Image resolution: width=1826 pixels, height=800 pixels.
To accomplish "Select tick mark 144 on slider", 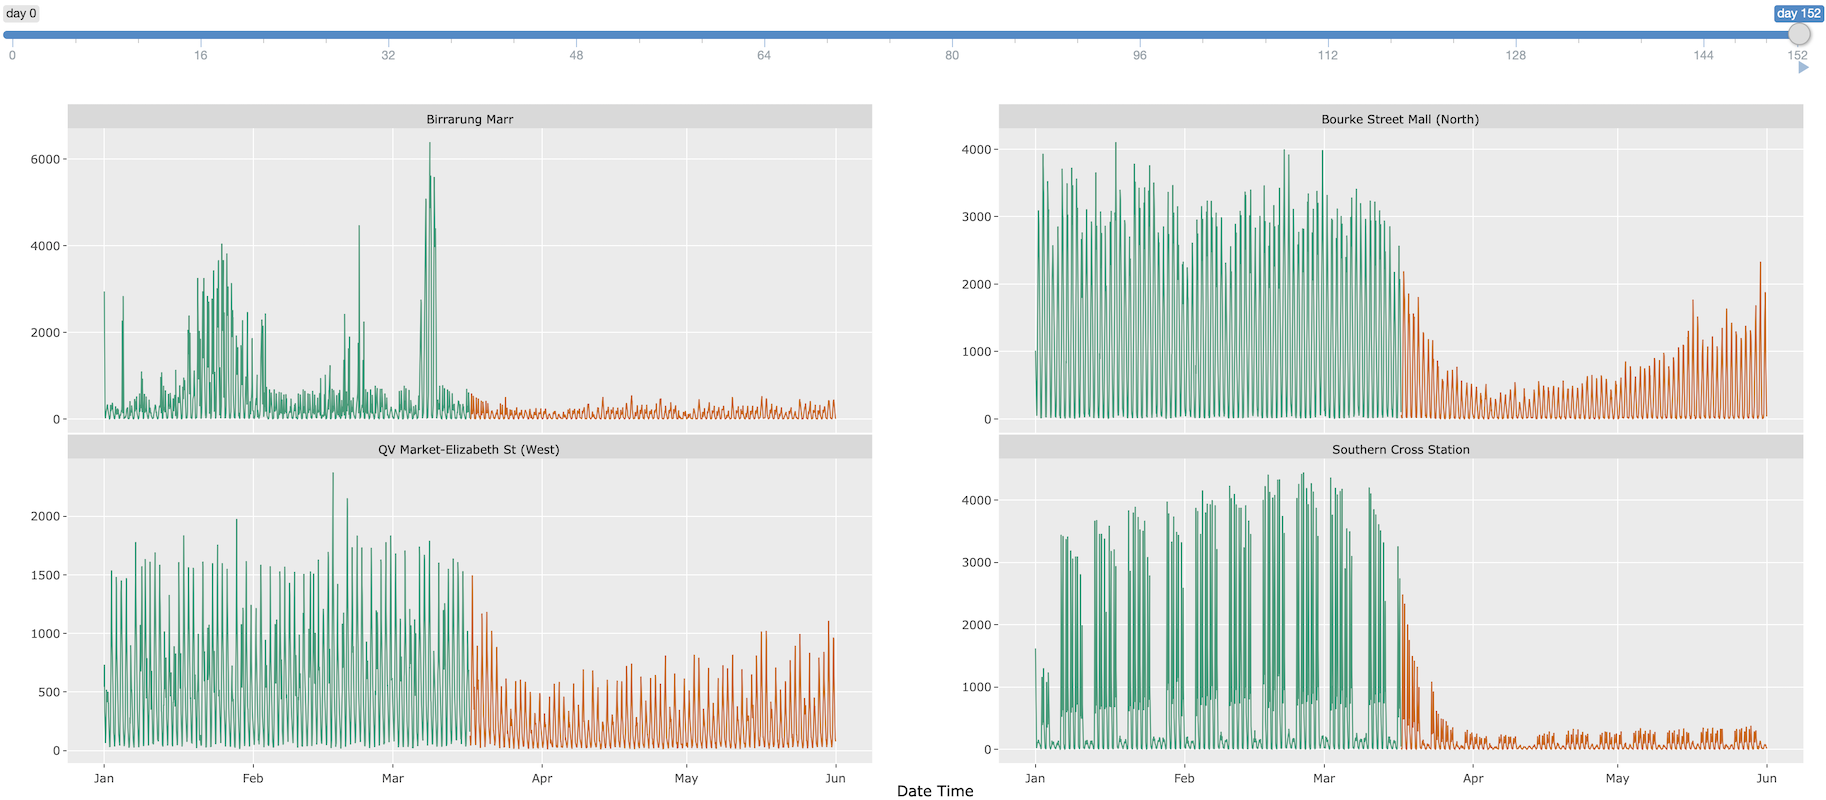I will pos(1704,35).
